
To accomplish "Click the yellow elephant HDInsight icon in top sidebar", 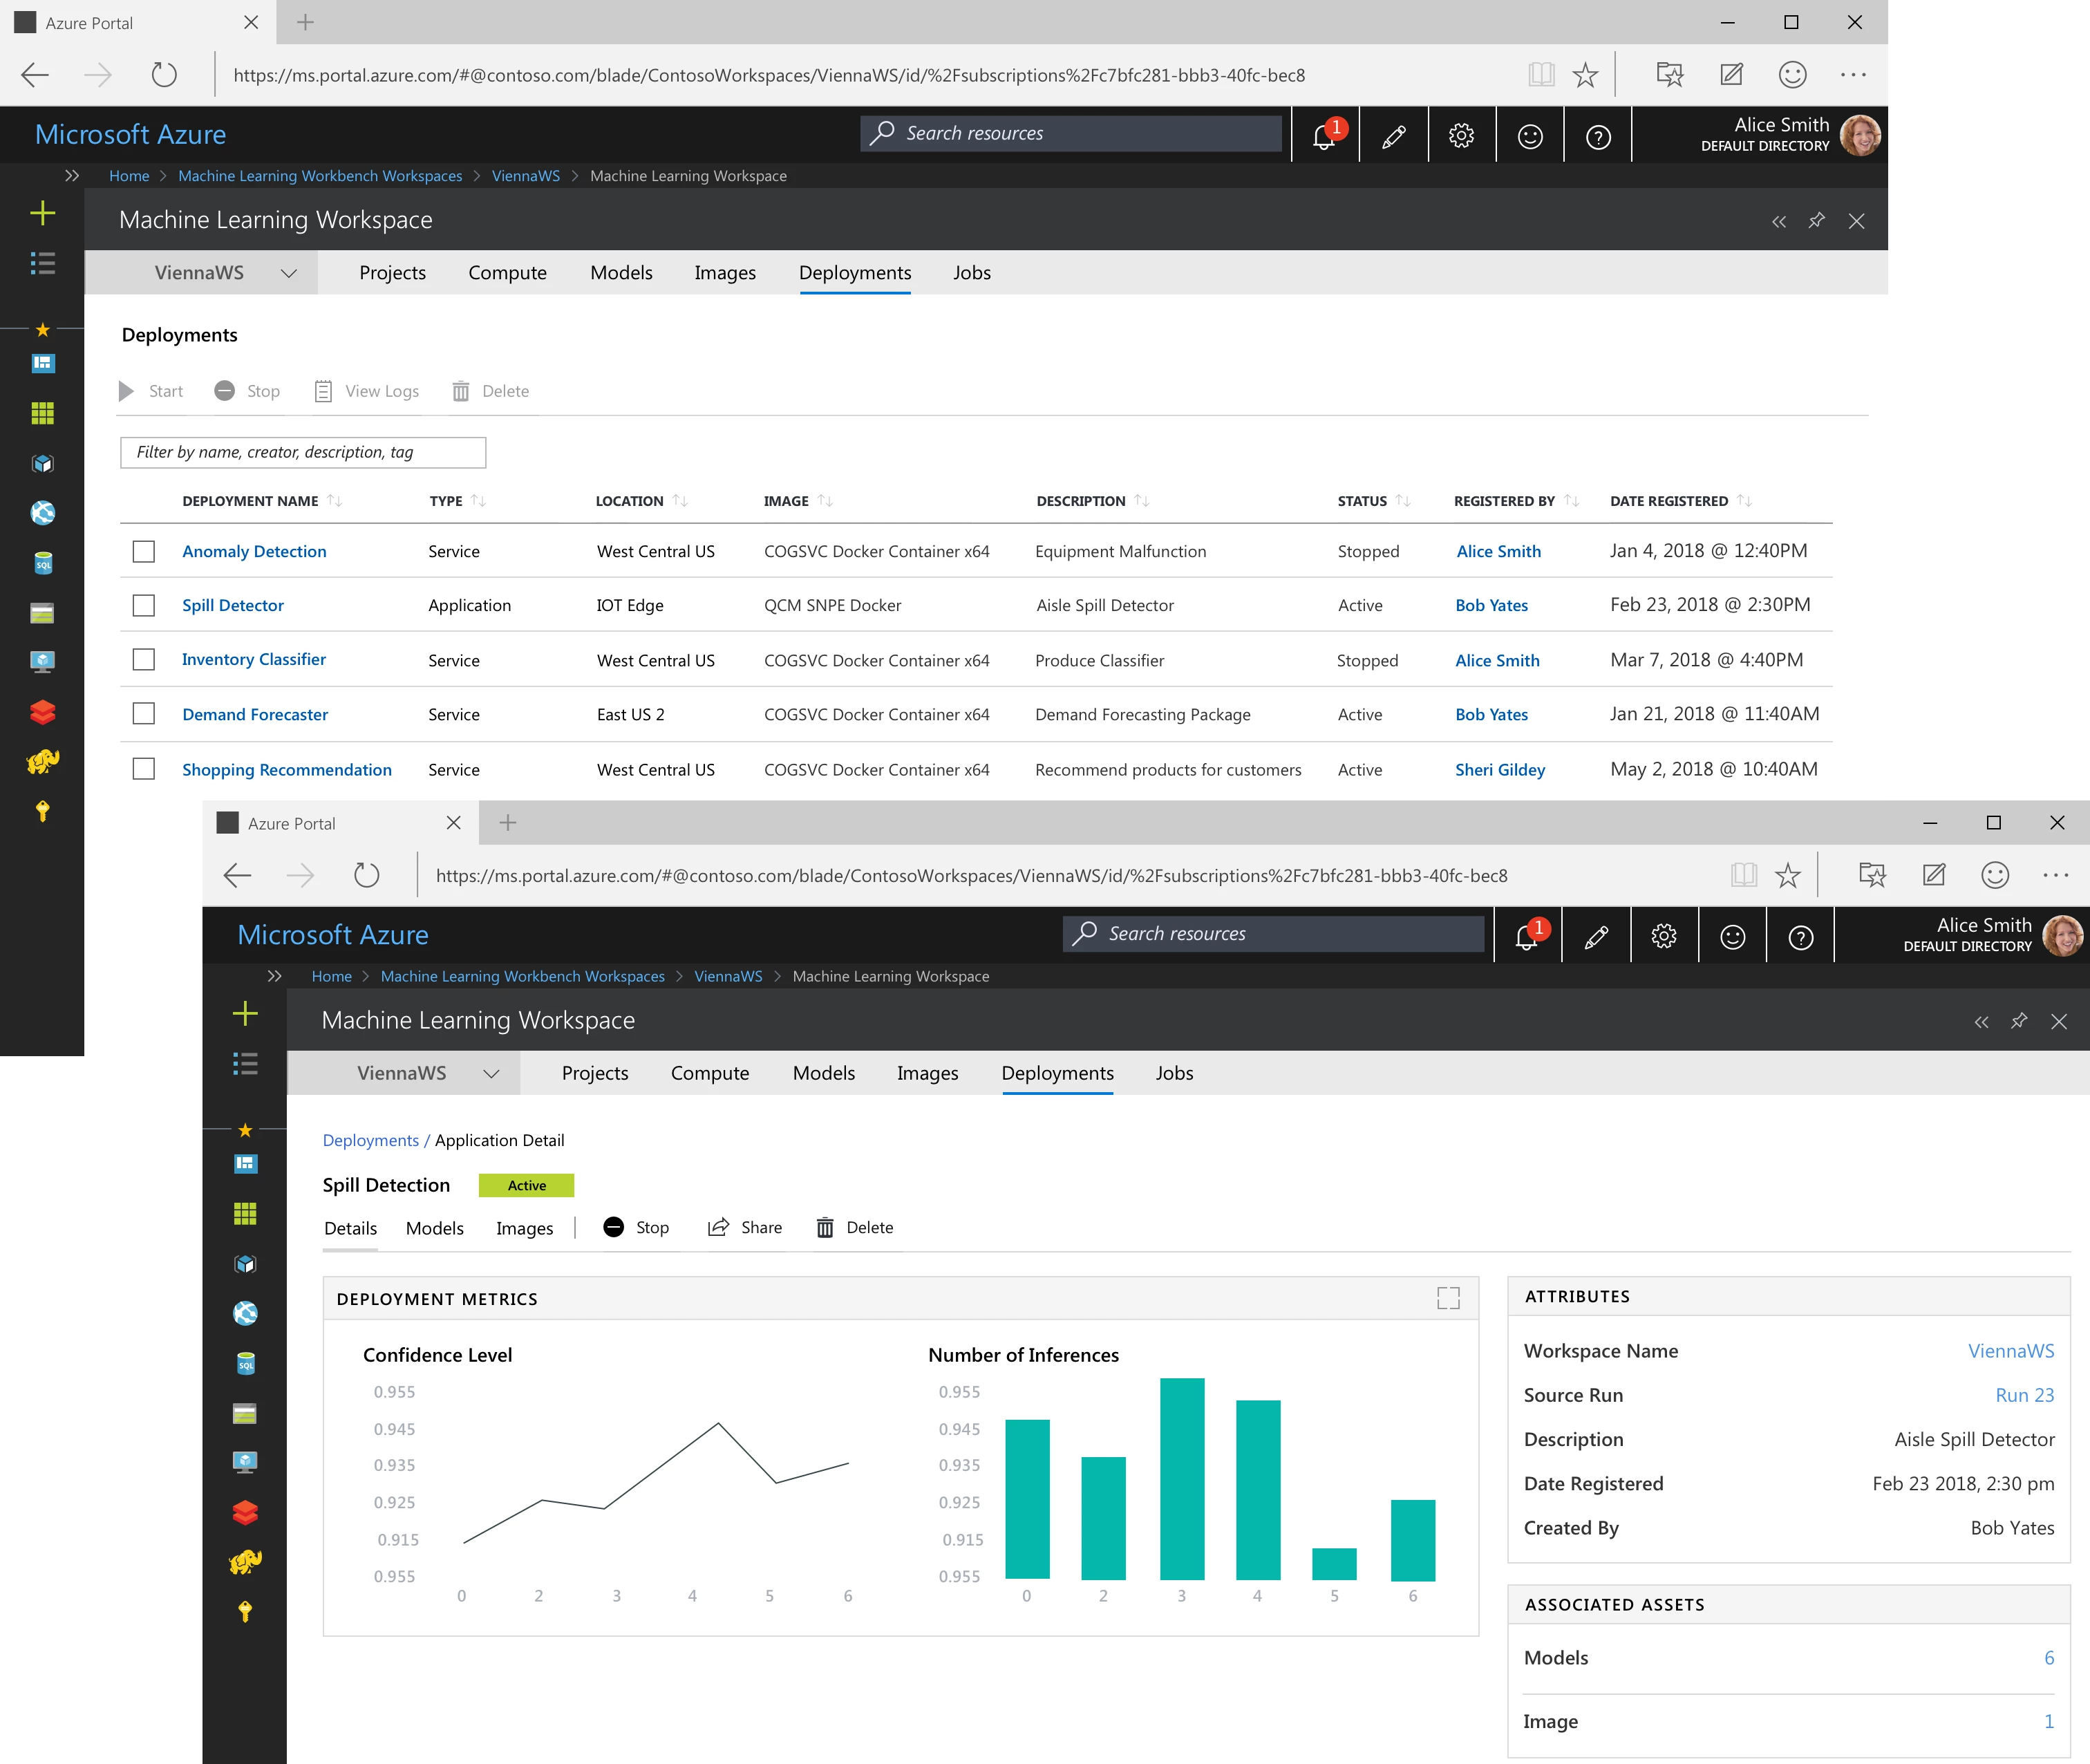I will 43,762.
